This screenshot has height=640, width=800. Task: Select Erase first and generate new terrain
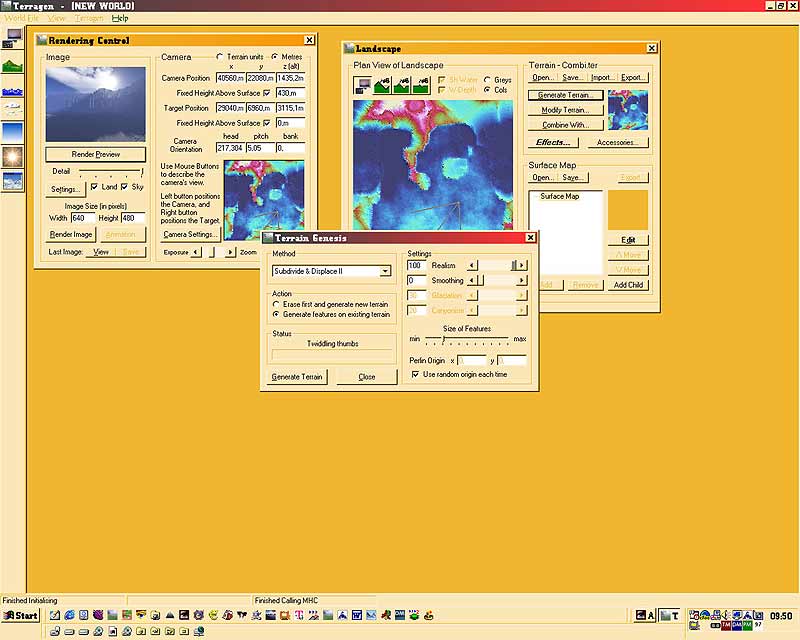[x=277, y=302]
